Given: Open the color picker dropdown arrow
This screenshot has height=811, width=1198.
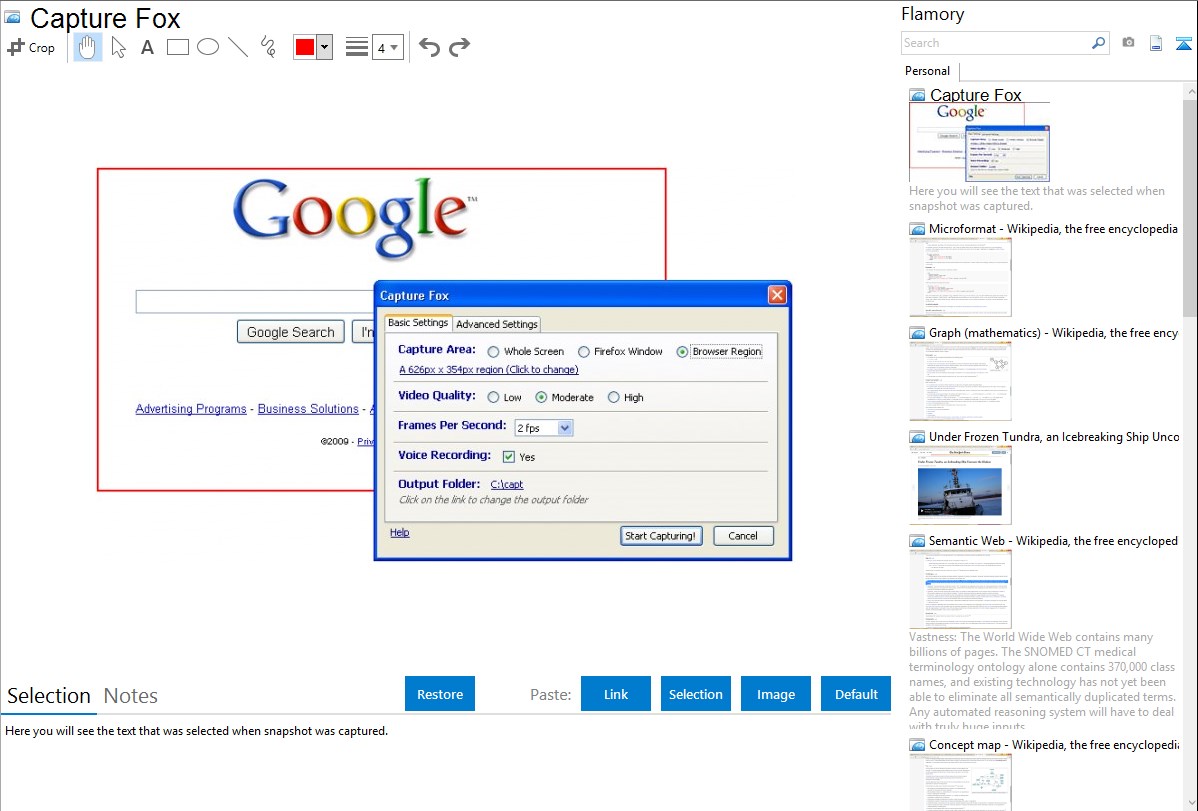Looking at the screenshot, I should tap(324, 47).
